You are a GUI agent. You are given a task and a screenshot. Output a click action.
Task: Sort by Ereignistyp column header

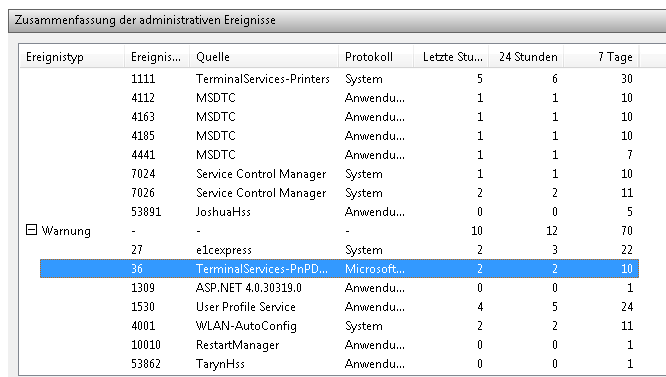coord(72,57)
